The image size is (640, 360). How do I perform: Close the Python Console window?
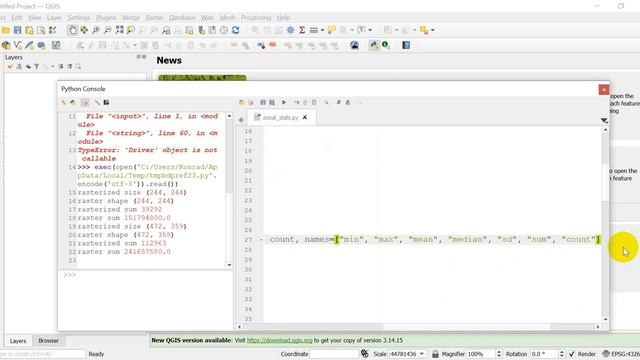tap(604, 90)
